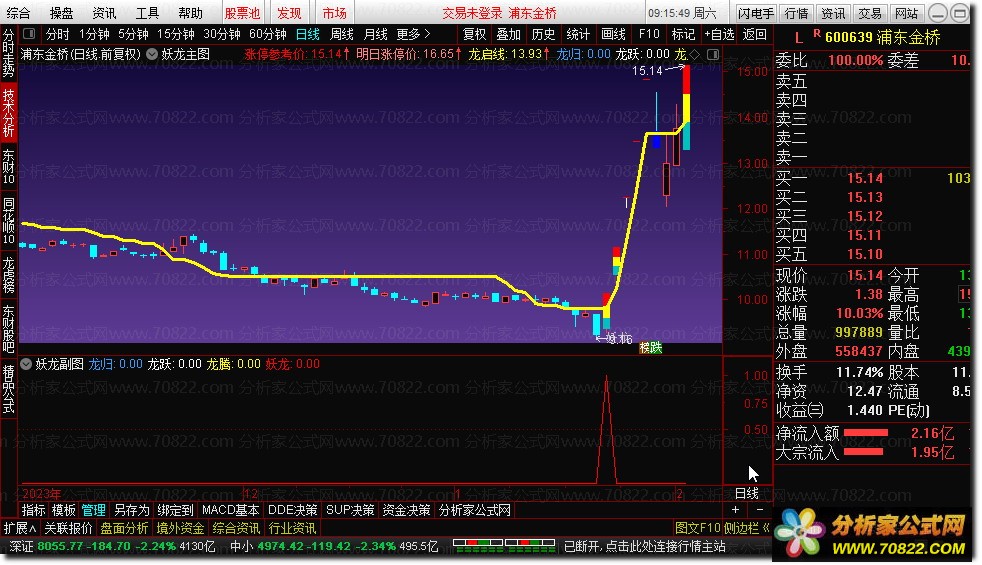Select the MACD基本 indicator tab

230,510
